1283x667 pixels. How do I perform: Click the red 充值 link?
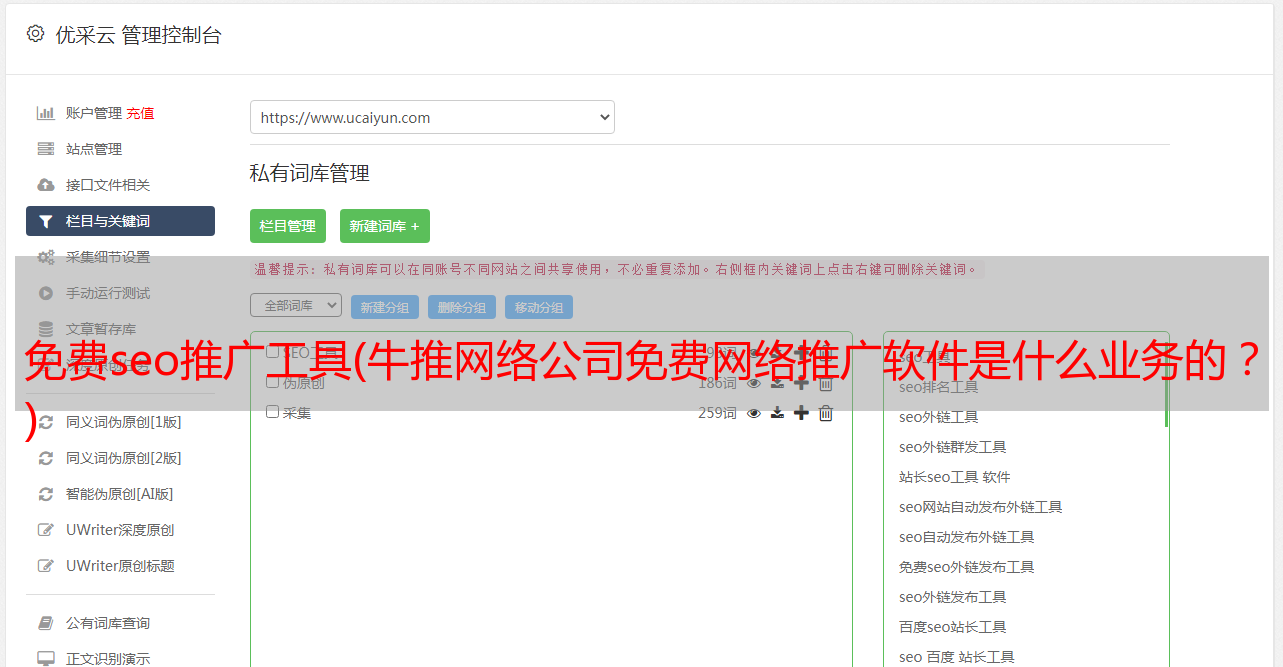click(x=140, y=113)
